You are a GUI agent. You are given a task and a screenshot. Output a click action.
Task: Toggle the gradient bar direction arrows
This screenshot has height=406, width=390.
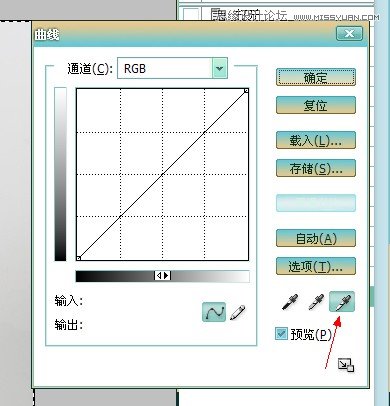[163, 276]
